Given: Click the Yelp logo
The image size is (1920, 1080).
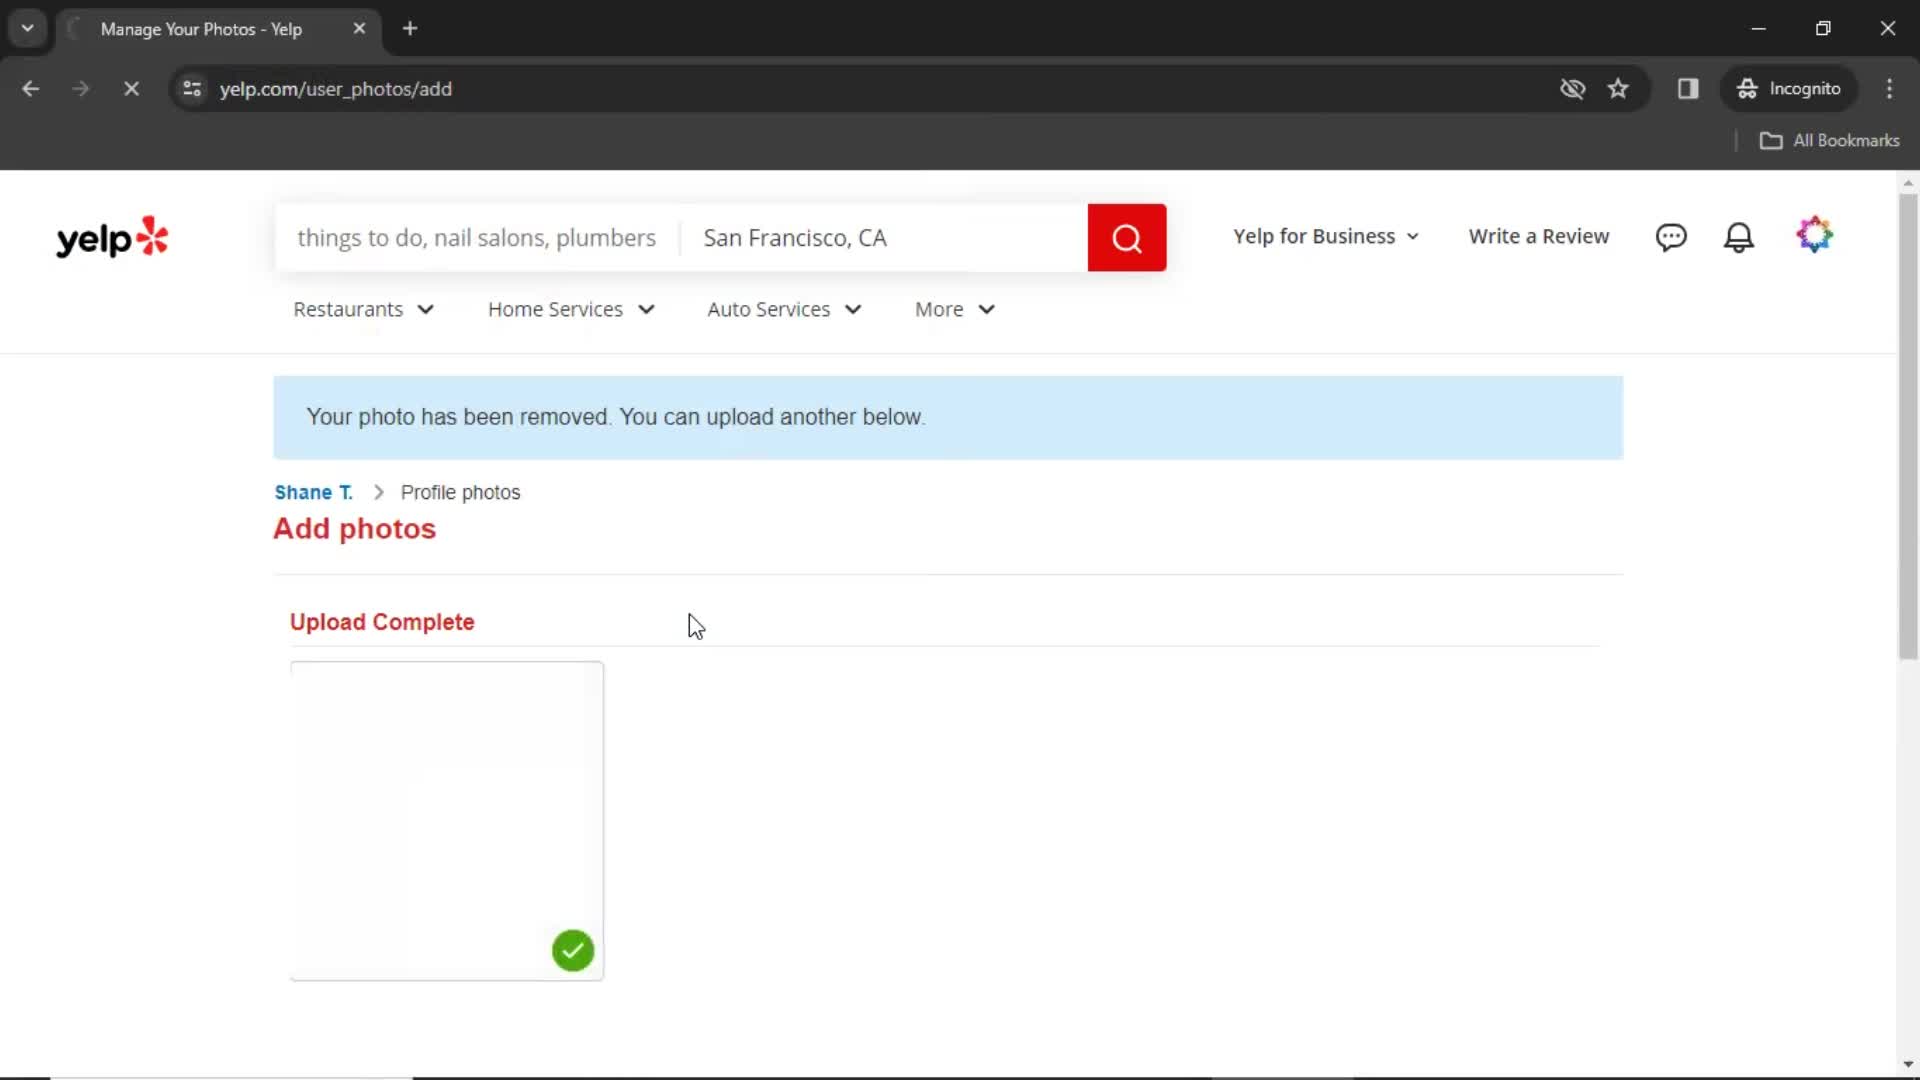Looking at the screenshot, I should click(x=112, y=237).
